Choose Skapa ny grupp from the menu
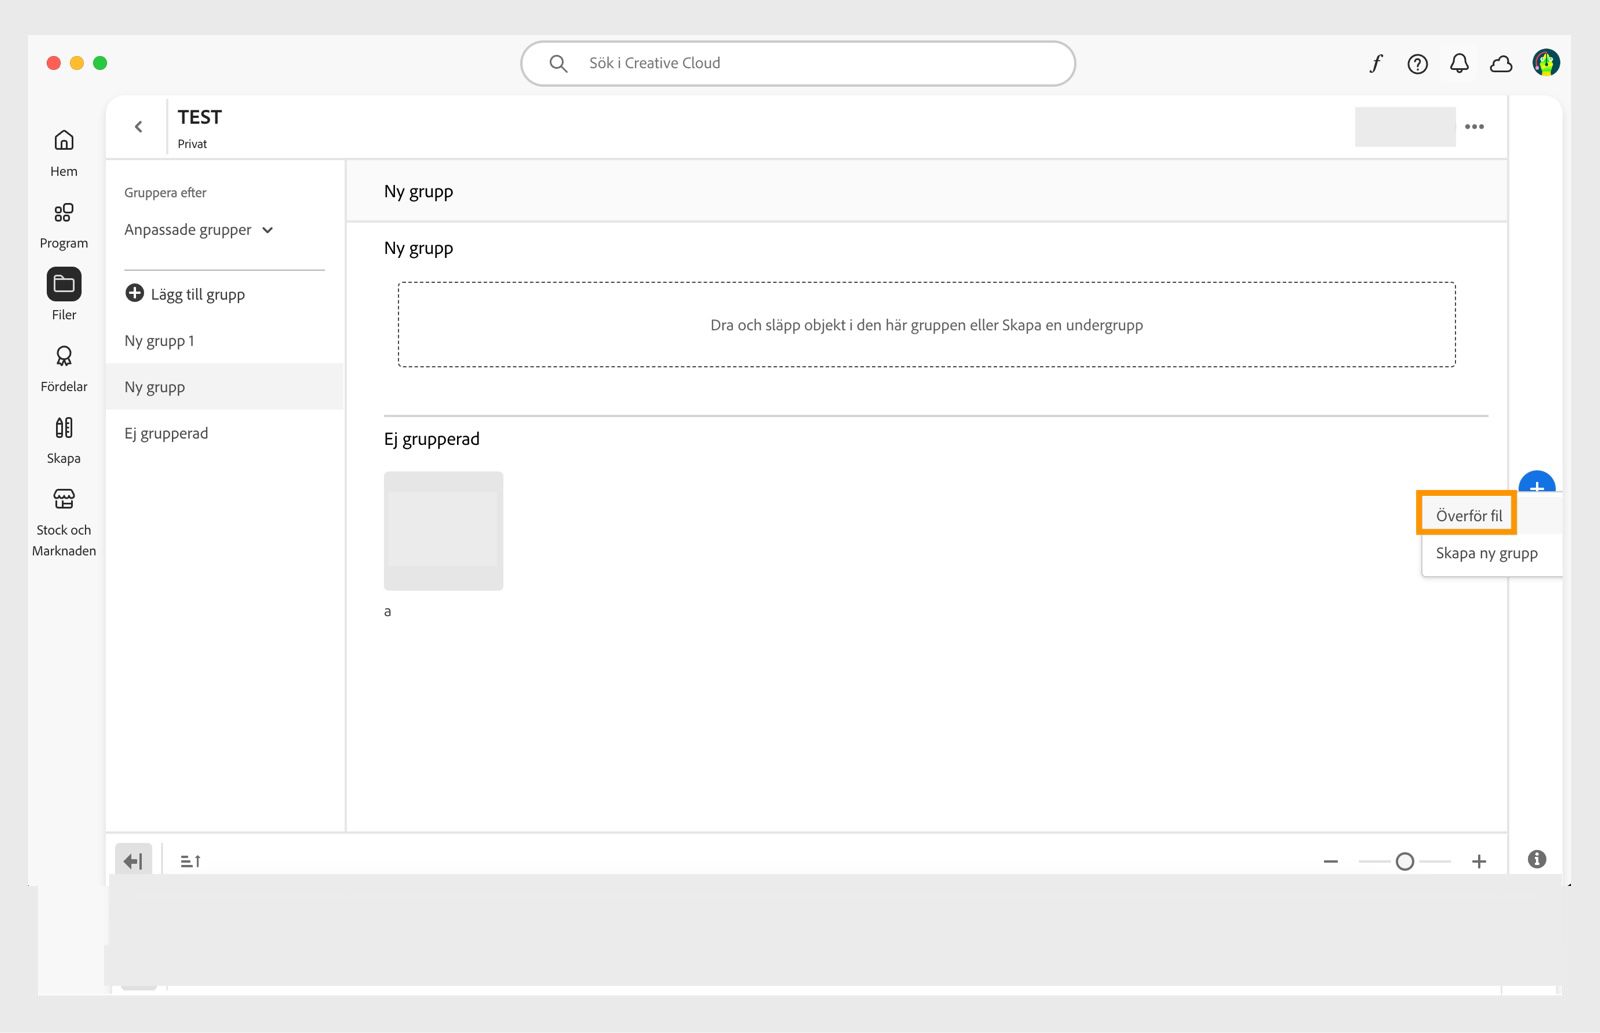Screen dimensions: 1600x1033 coord(1487,553)
